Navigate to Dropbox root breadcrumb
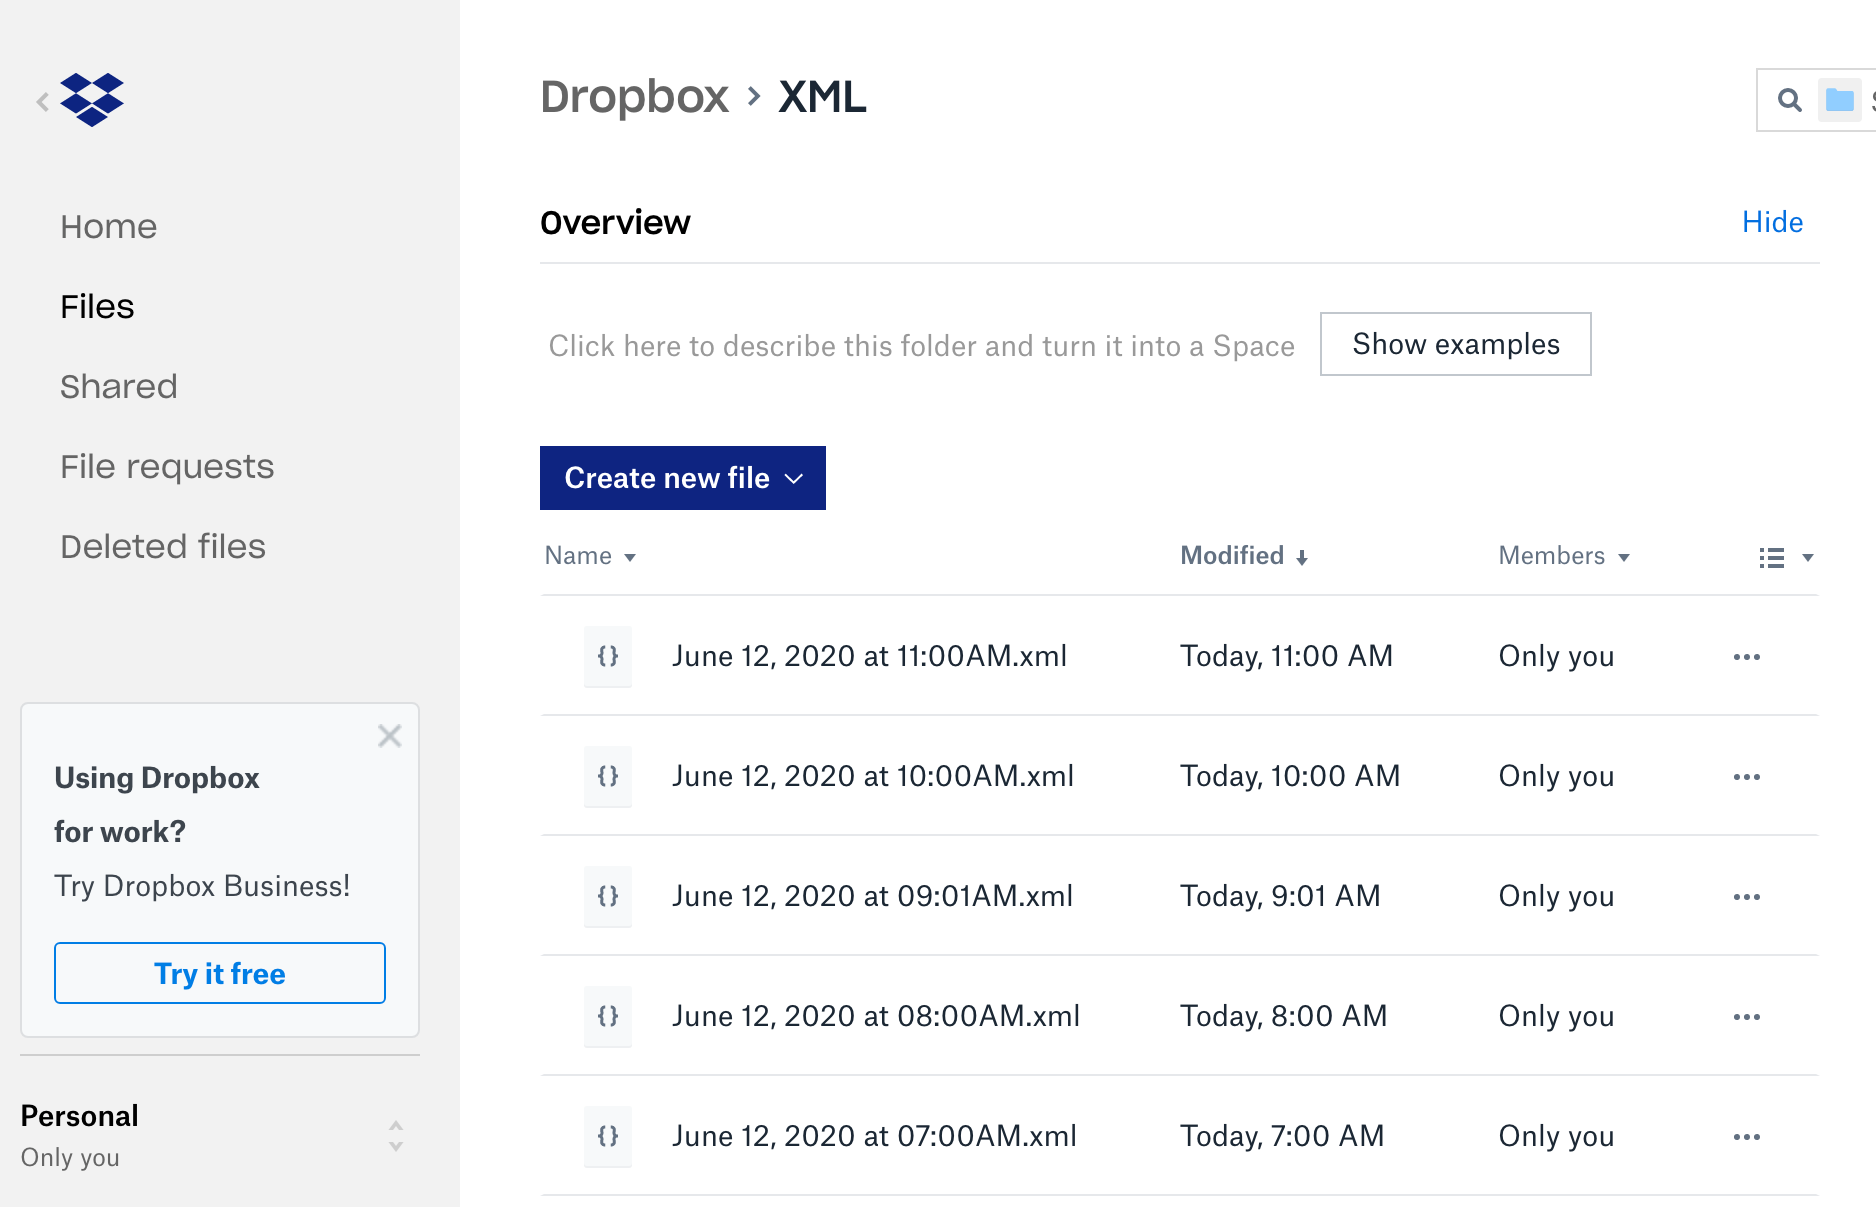 [635, 97]
